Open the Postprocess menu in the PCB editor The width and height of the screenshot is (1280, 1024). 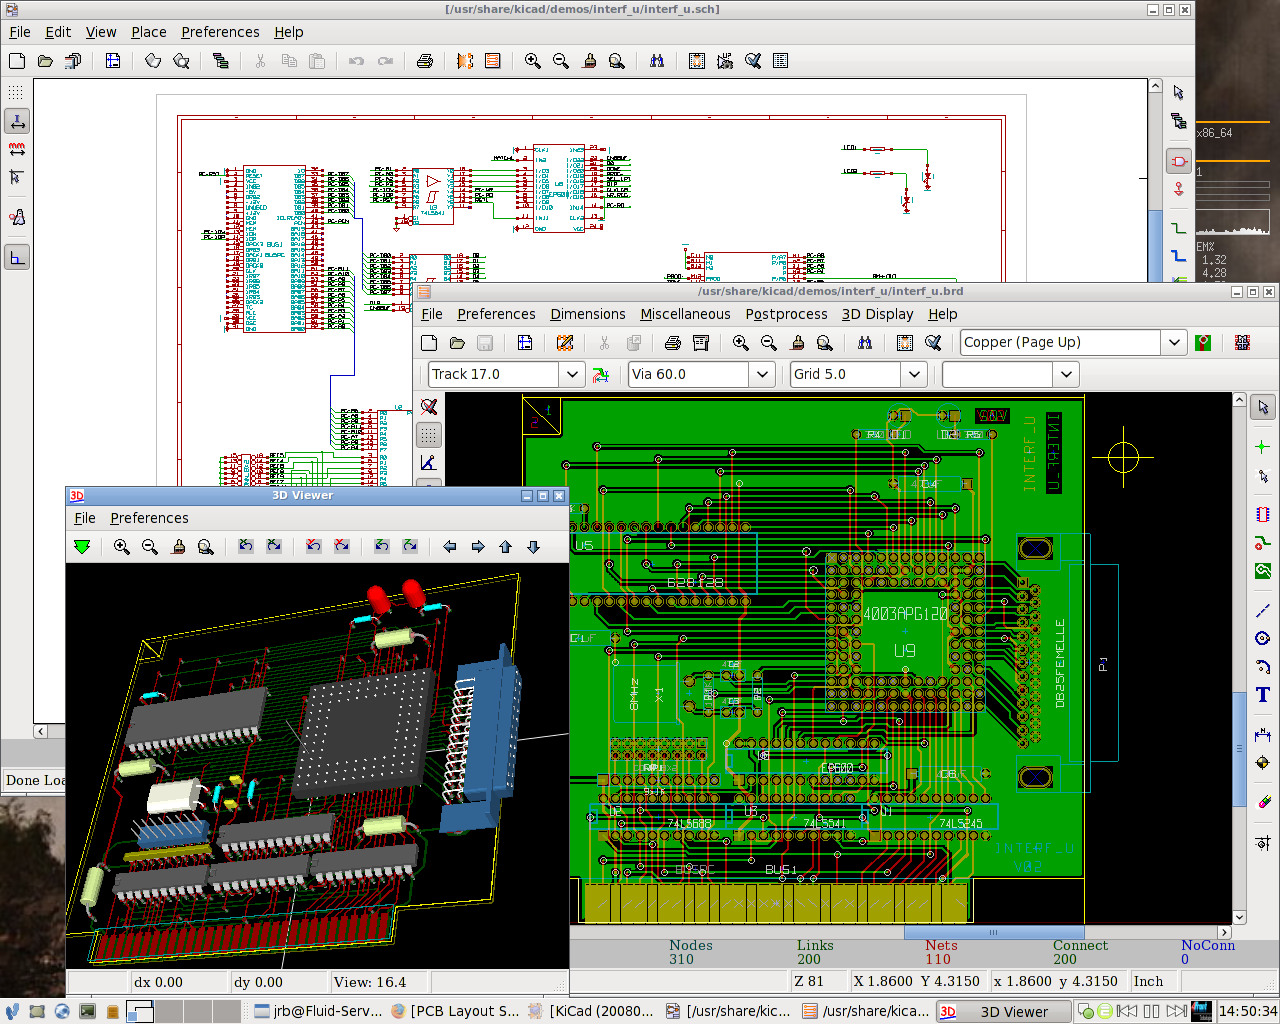[x=786, y=314]
